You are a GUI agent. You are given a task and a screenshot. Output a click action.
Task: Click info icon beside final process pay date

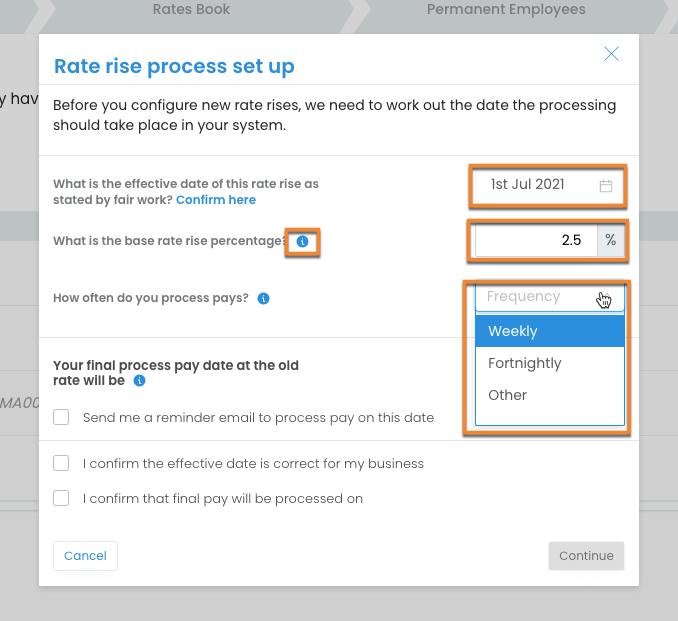tap(140, 381)
